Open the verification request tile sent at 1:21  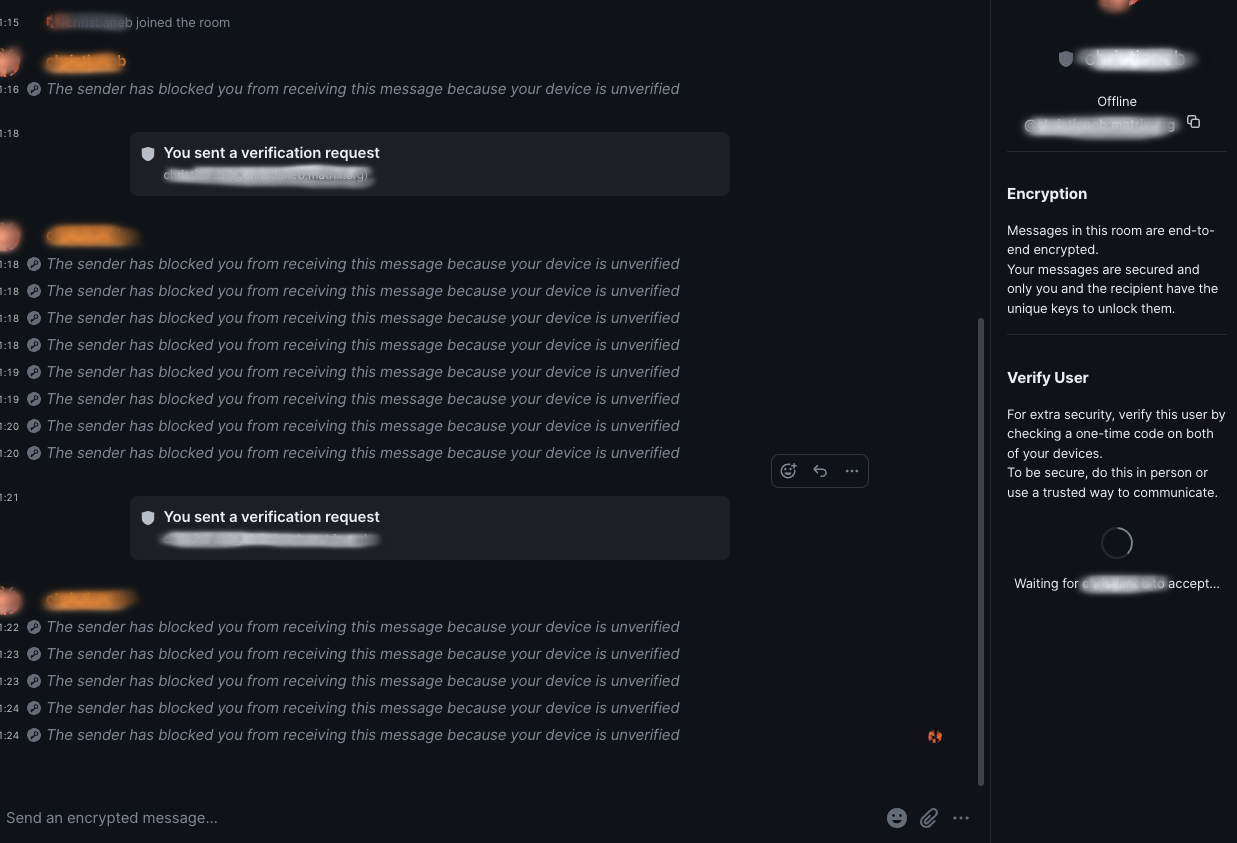[x=430, y=528]
